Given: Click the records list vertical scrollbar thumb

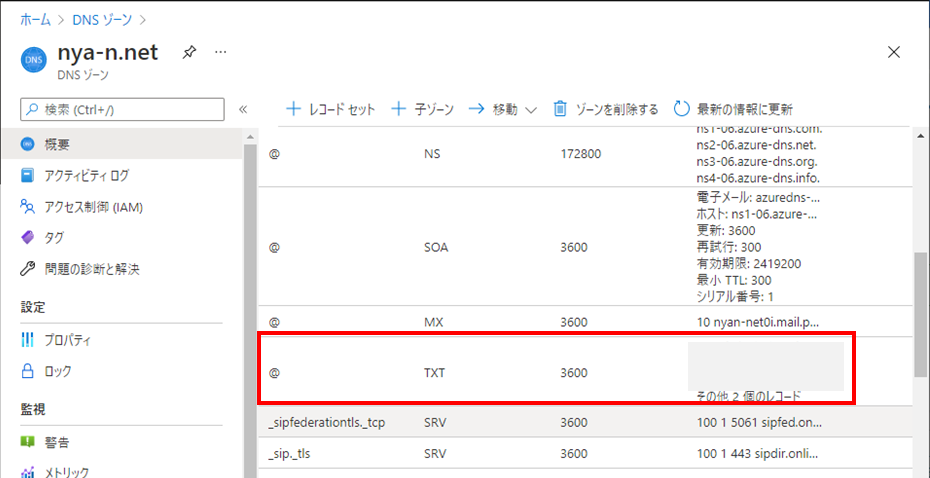Looking at the screenshot, I should (x=920, y=314).
